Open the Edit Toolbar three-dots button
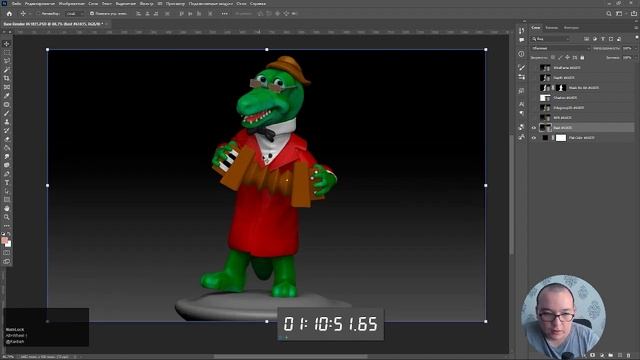This screenshot has height=360, width=640. click(7, 226)
